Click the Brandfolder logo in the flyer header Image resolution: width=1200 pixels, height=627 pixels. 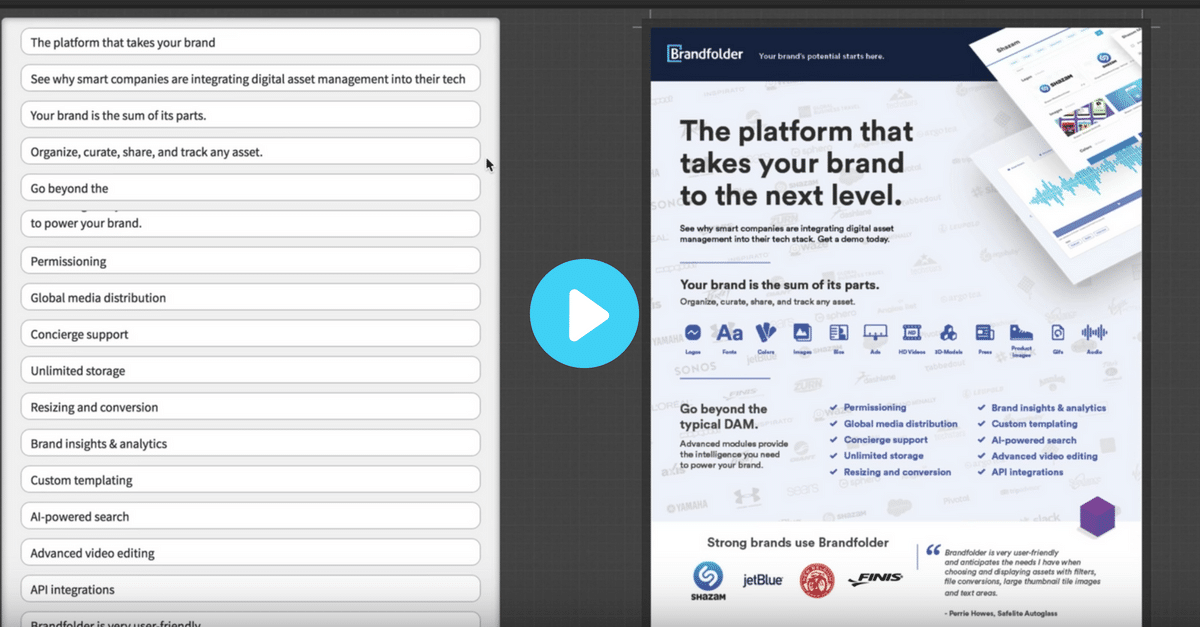pyautogui.click(x=705, y=54)
